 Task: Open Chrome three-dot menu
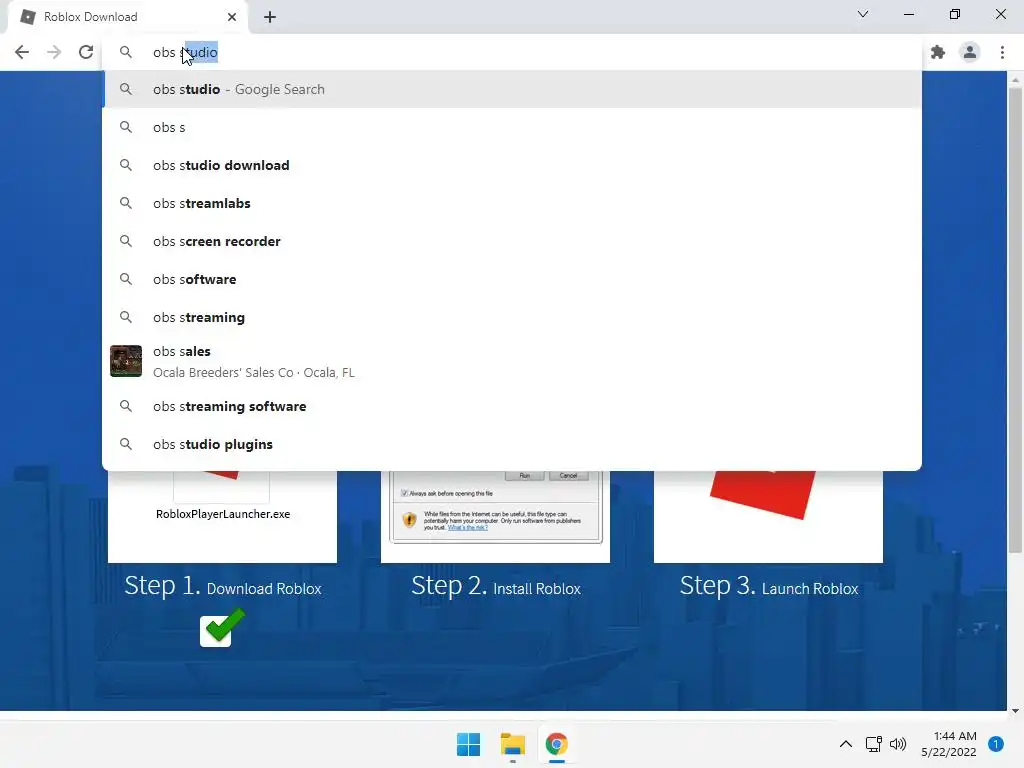pos(1002,52)
